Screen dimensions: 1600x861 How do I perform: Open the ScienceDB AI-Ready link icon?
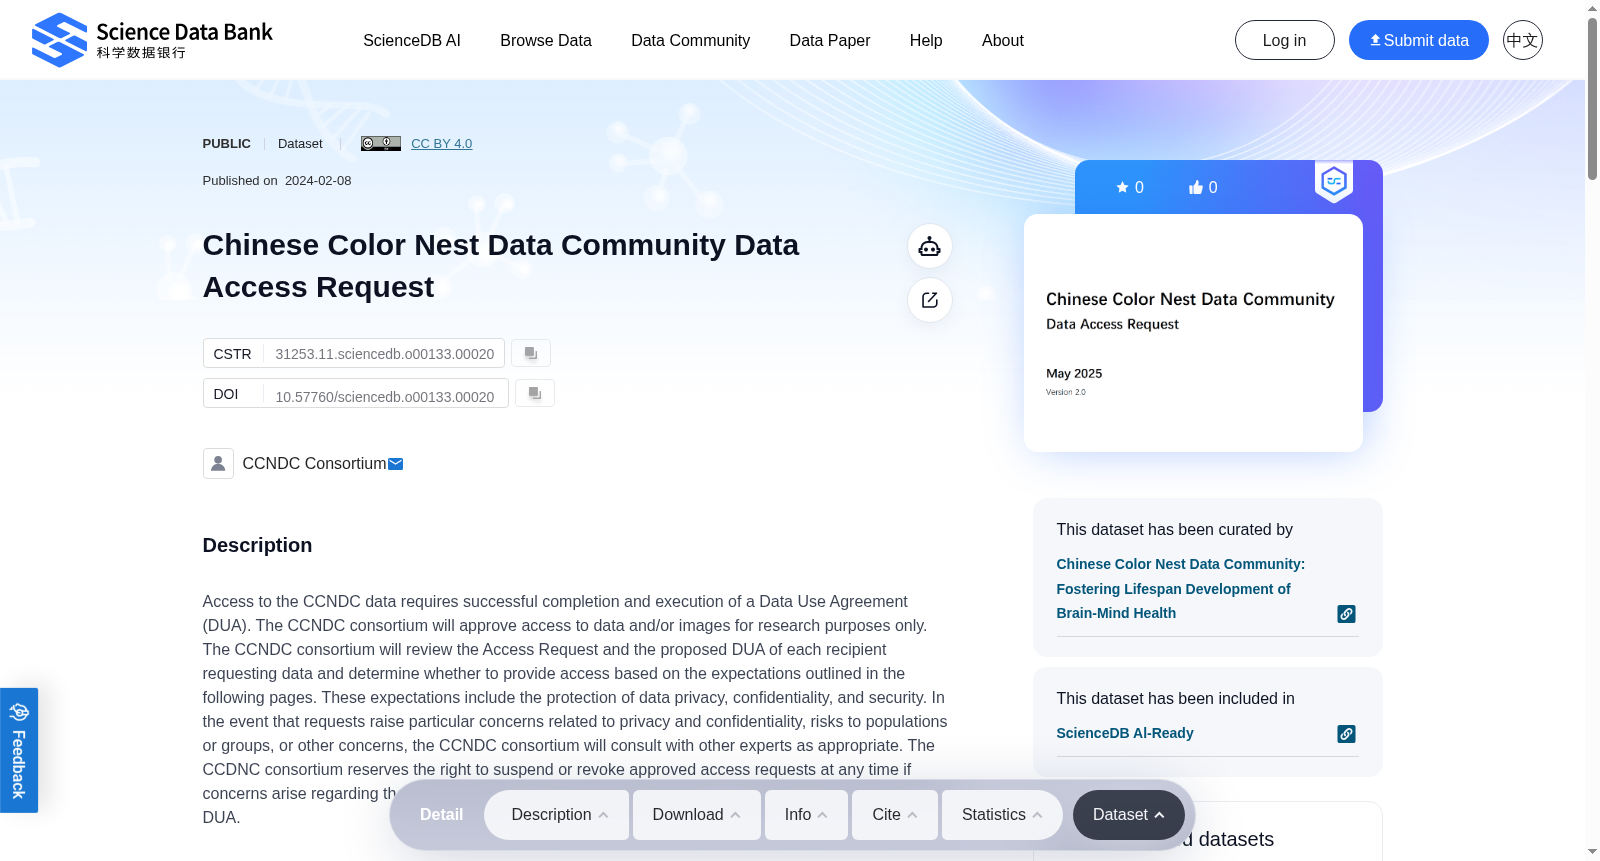coord(1347,734)
